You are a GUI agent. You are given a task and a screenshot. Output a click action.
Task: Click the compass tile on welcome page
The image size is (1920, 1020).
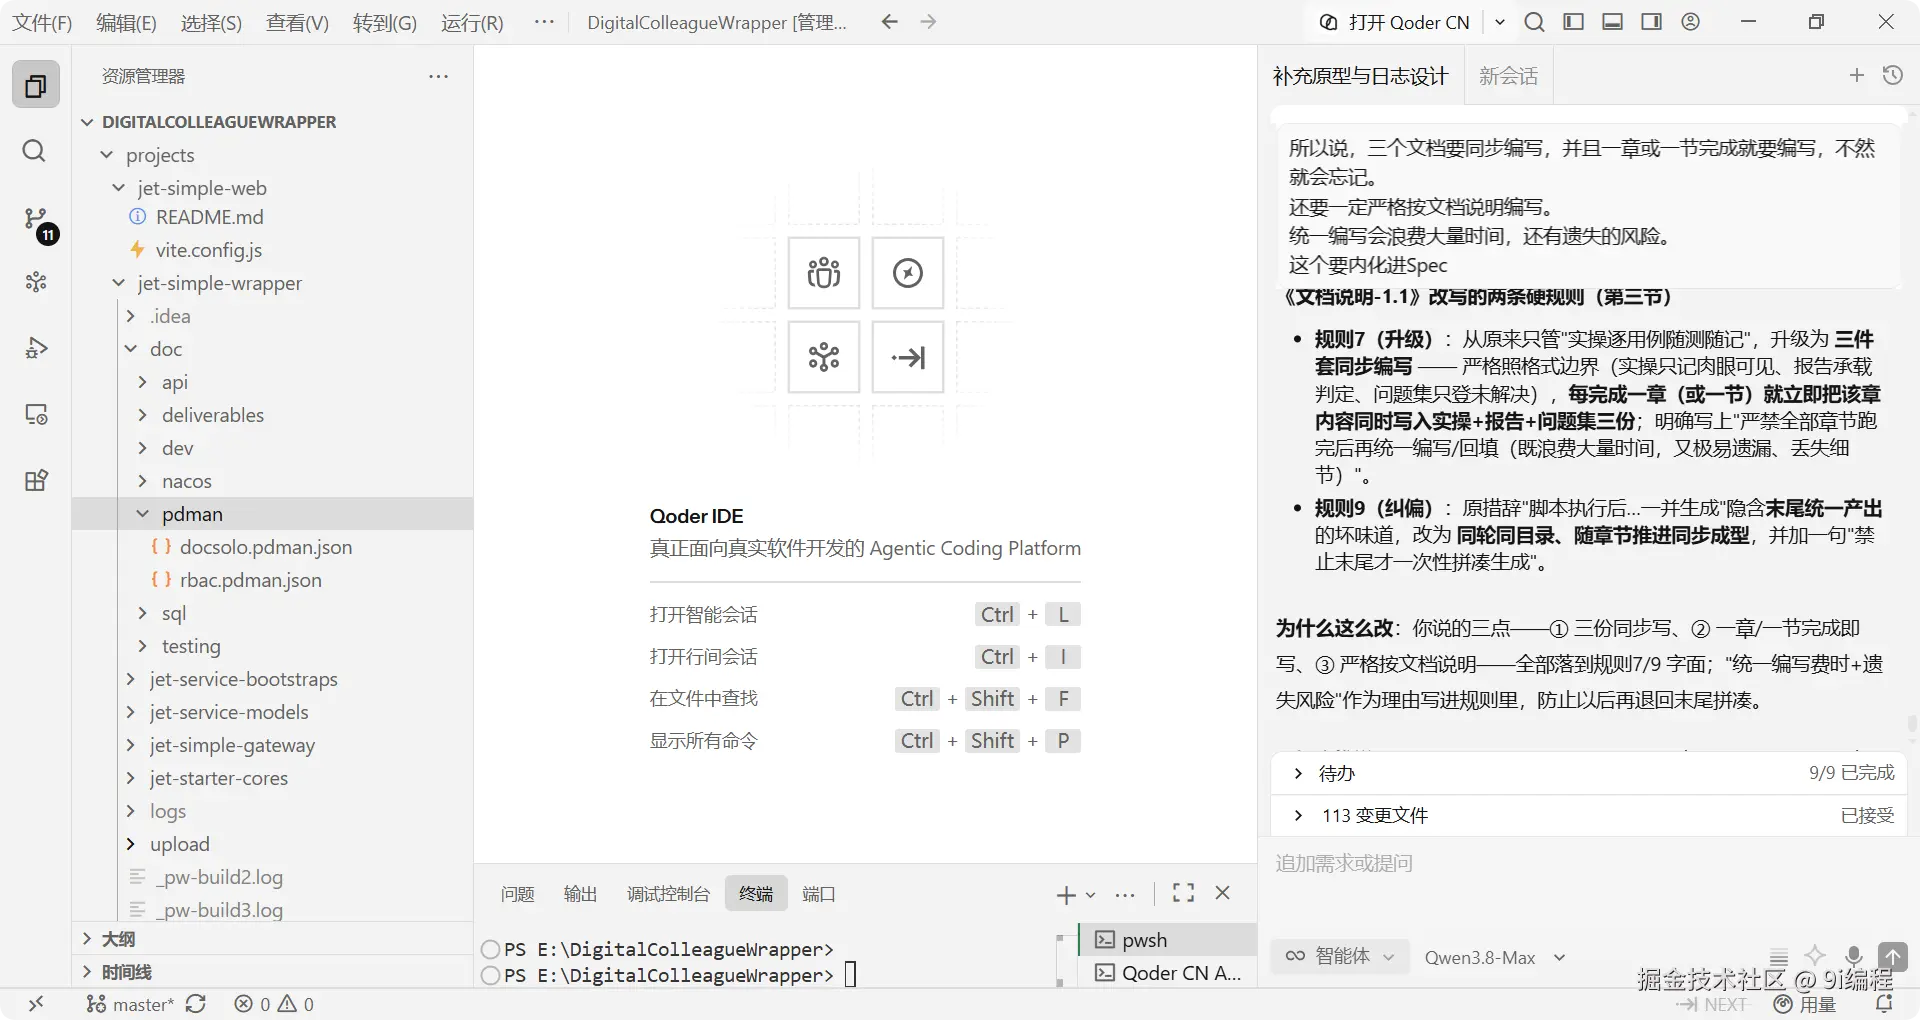[x=908, y=273]
